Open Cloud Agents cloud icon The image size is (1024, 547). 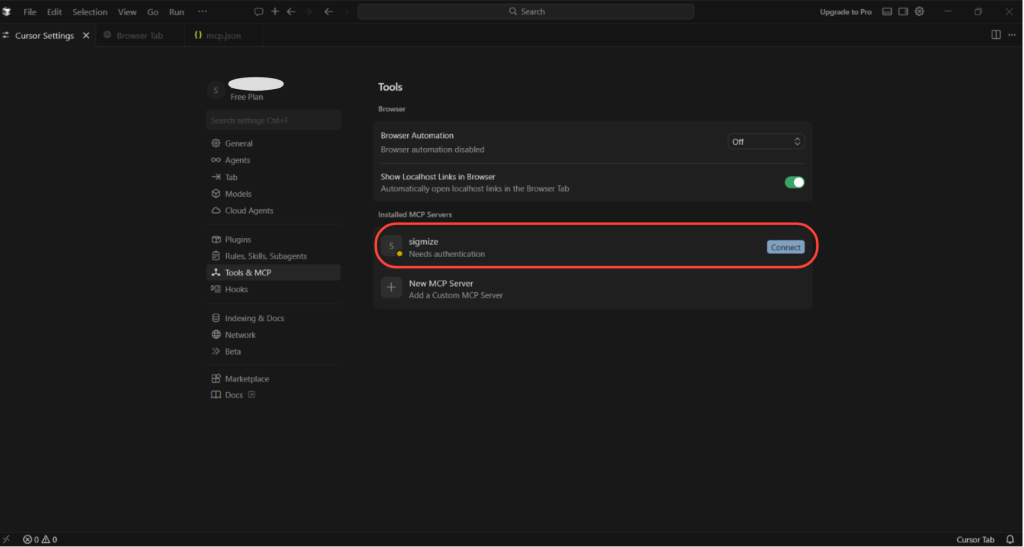(216, 211)
